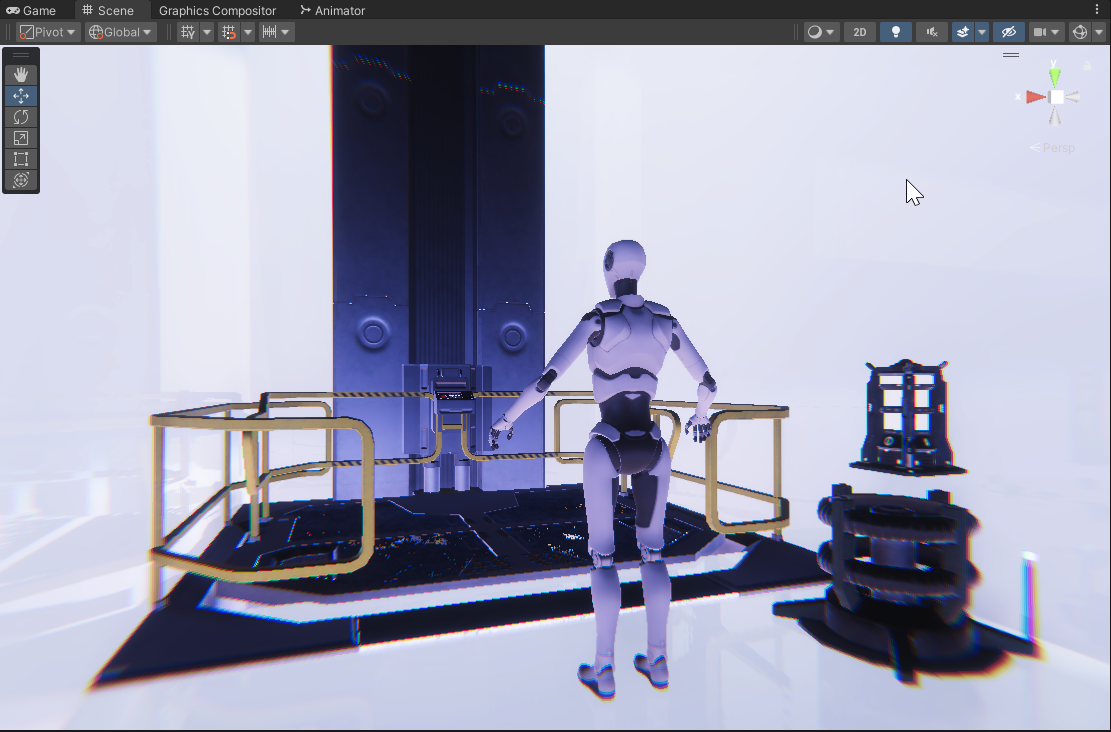Toggle scene audio mute button
This screenshot has height=732, width=1111.
pyautogui.click(x=932, y=32)
